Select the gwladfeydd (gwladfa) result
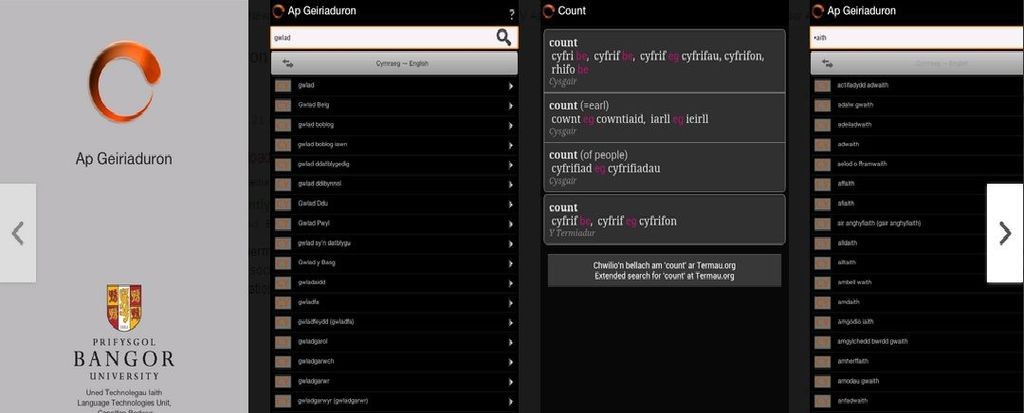This screenshot has width=1024, height=413. (394, 322)
